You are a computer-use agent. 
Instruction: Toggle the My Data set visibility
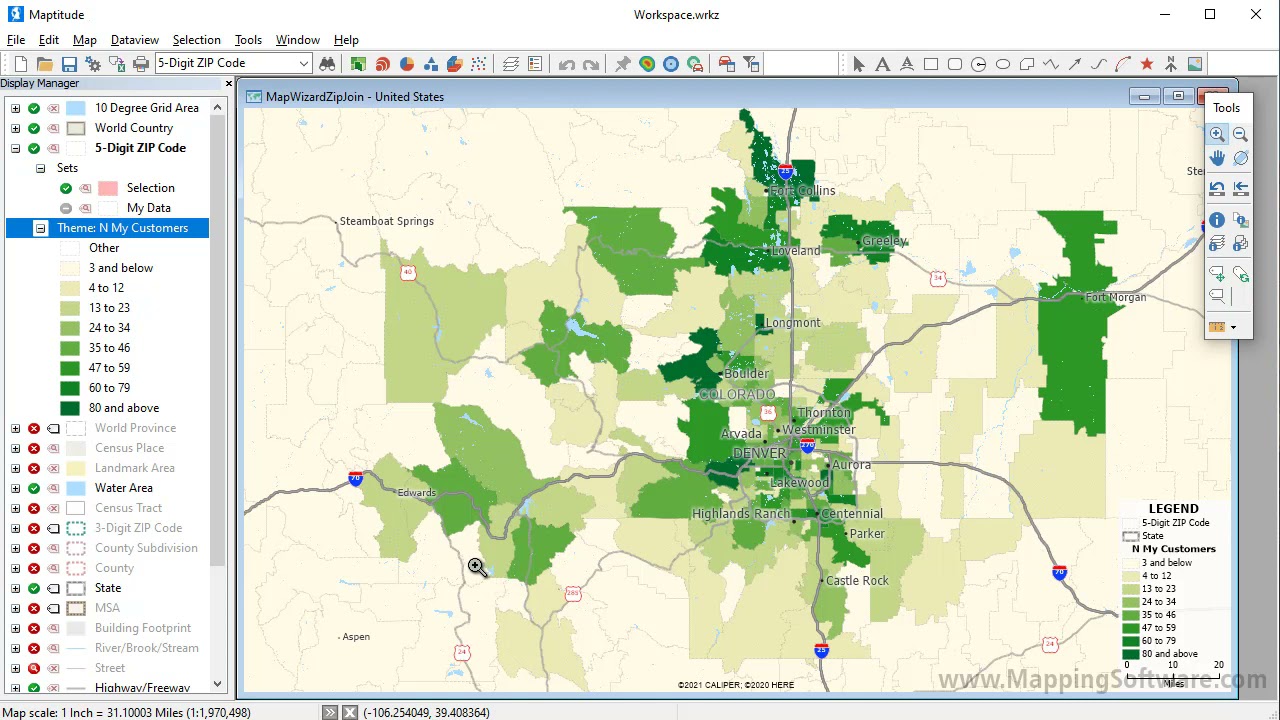point(66,208)
